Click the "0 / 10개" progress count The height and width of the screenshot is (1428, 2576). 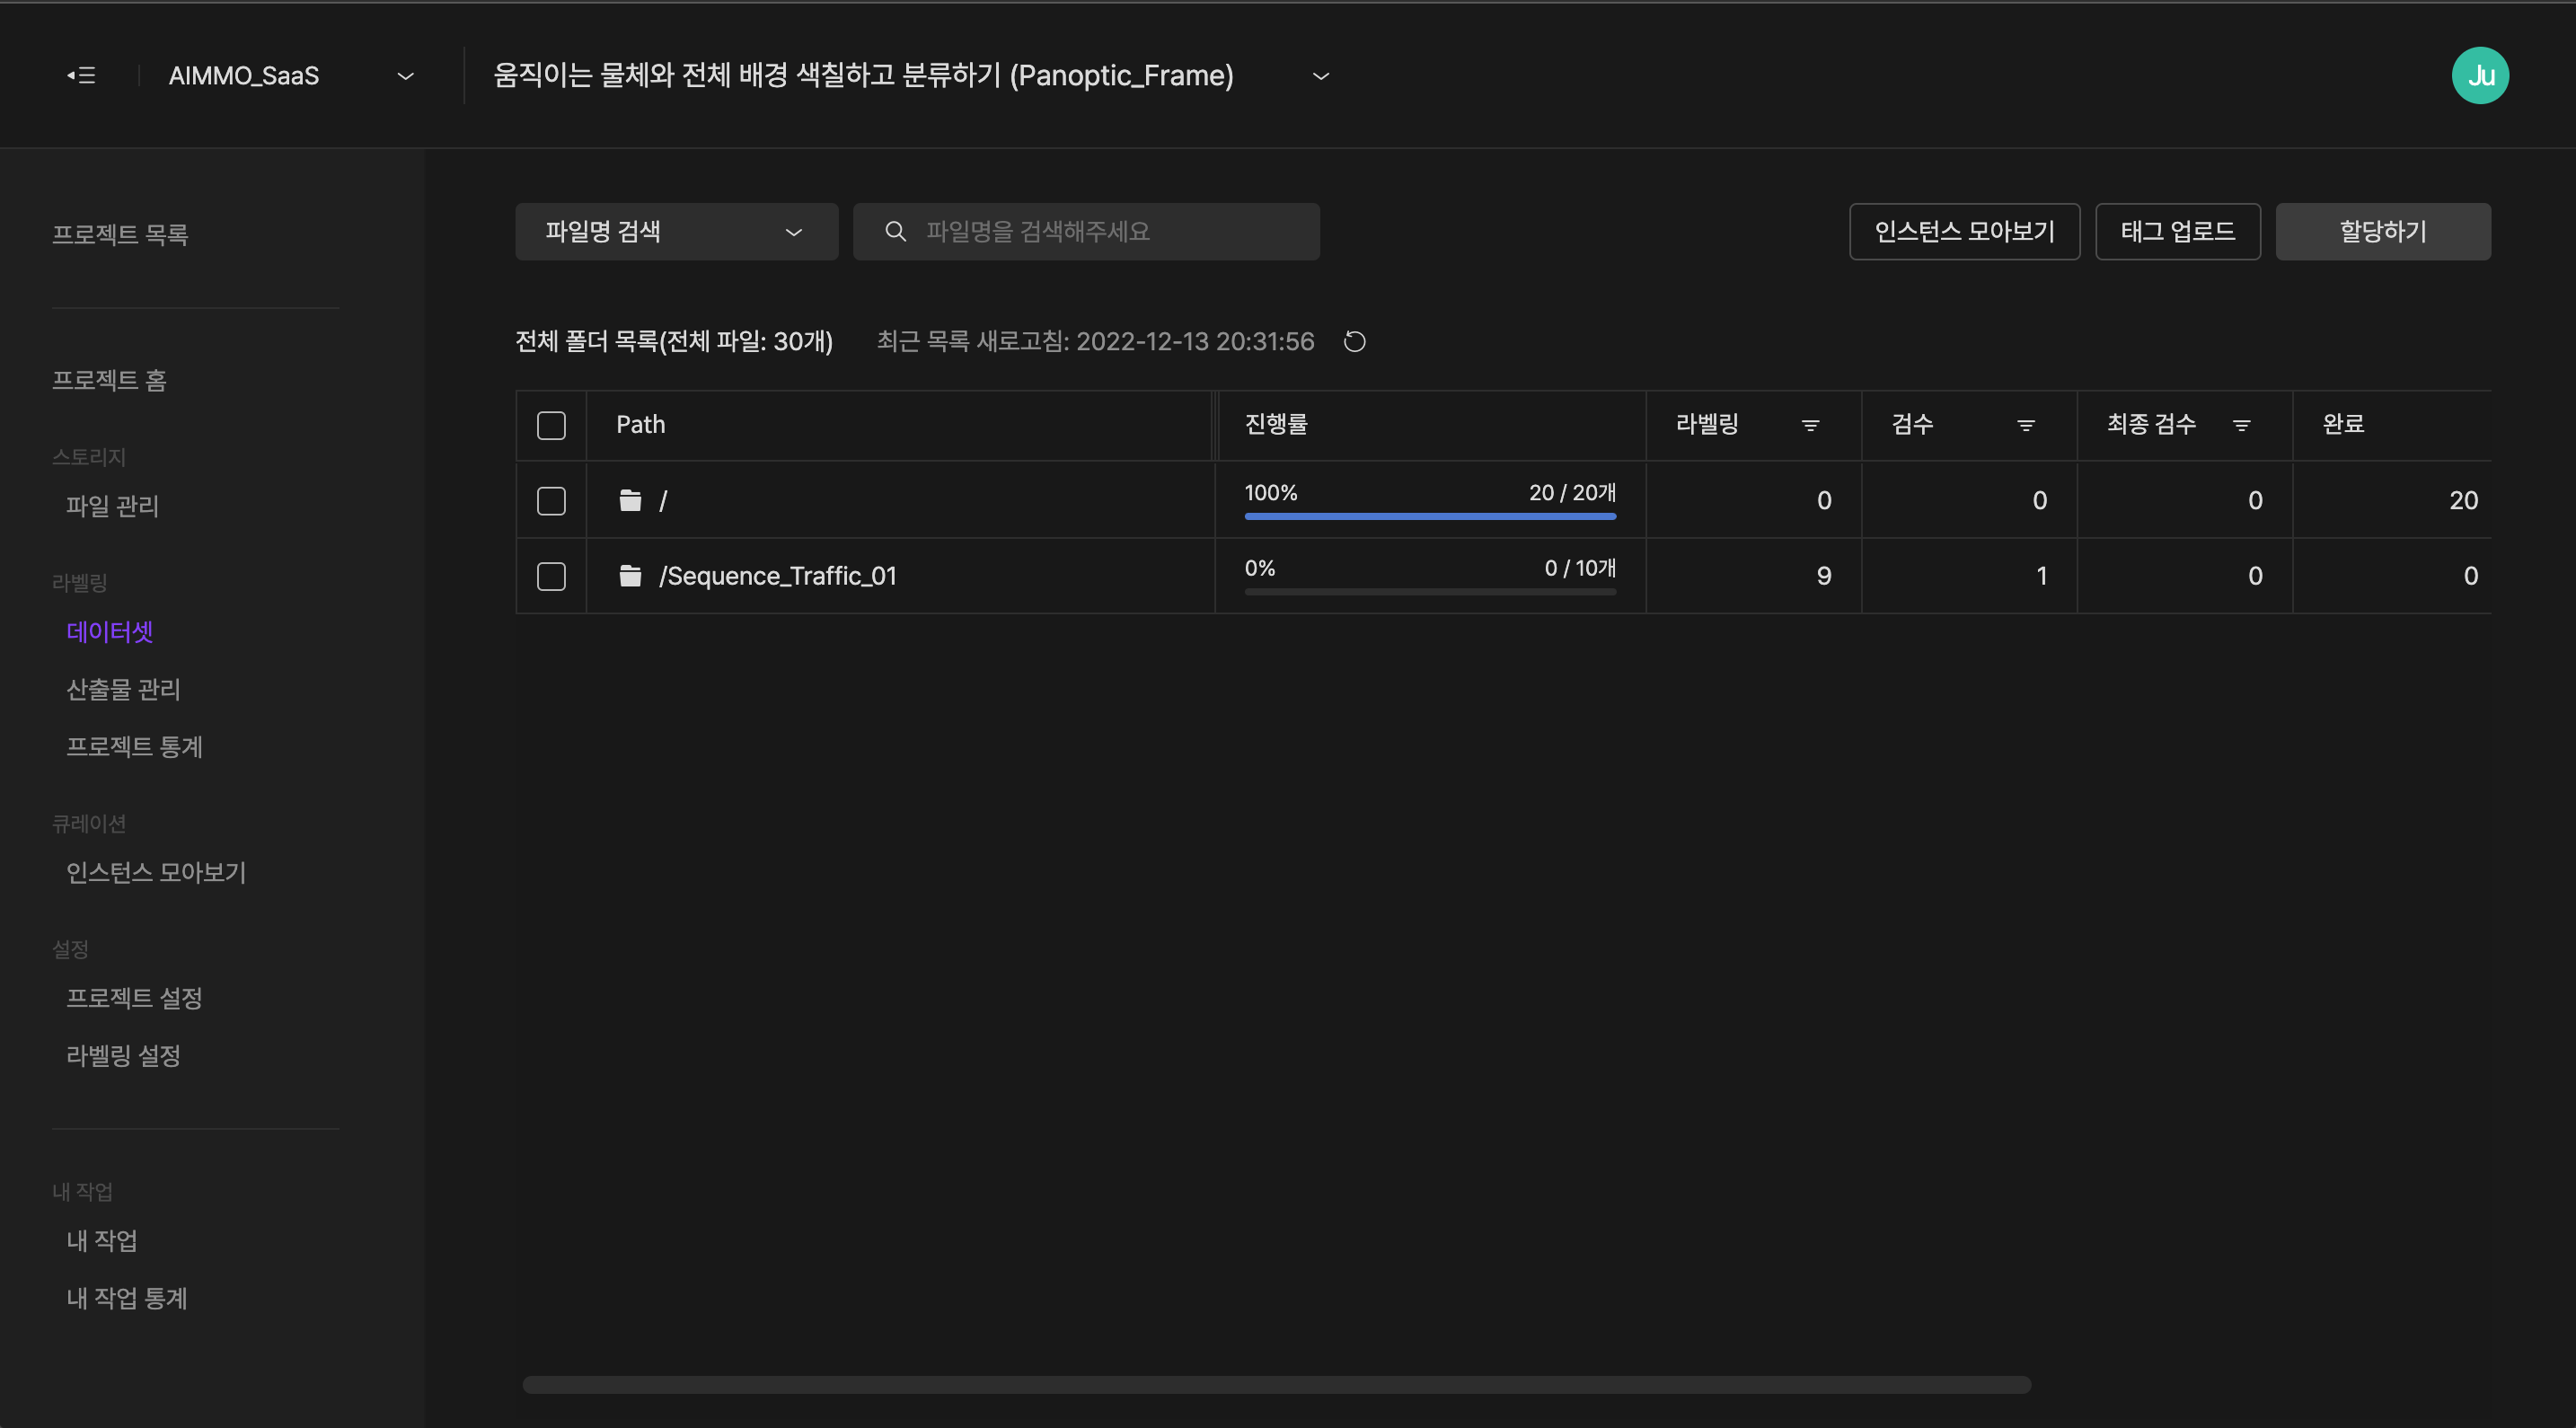coord(1580,568)
